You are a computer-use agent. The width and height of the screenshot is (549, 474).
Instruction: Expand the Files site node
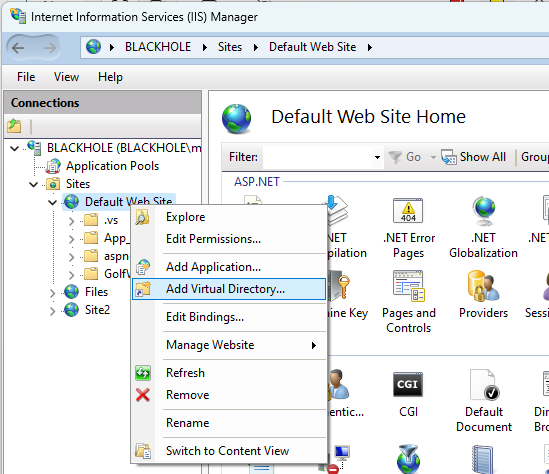point(53,292)
